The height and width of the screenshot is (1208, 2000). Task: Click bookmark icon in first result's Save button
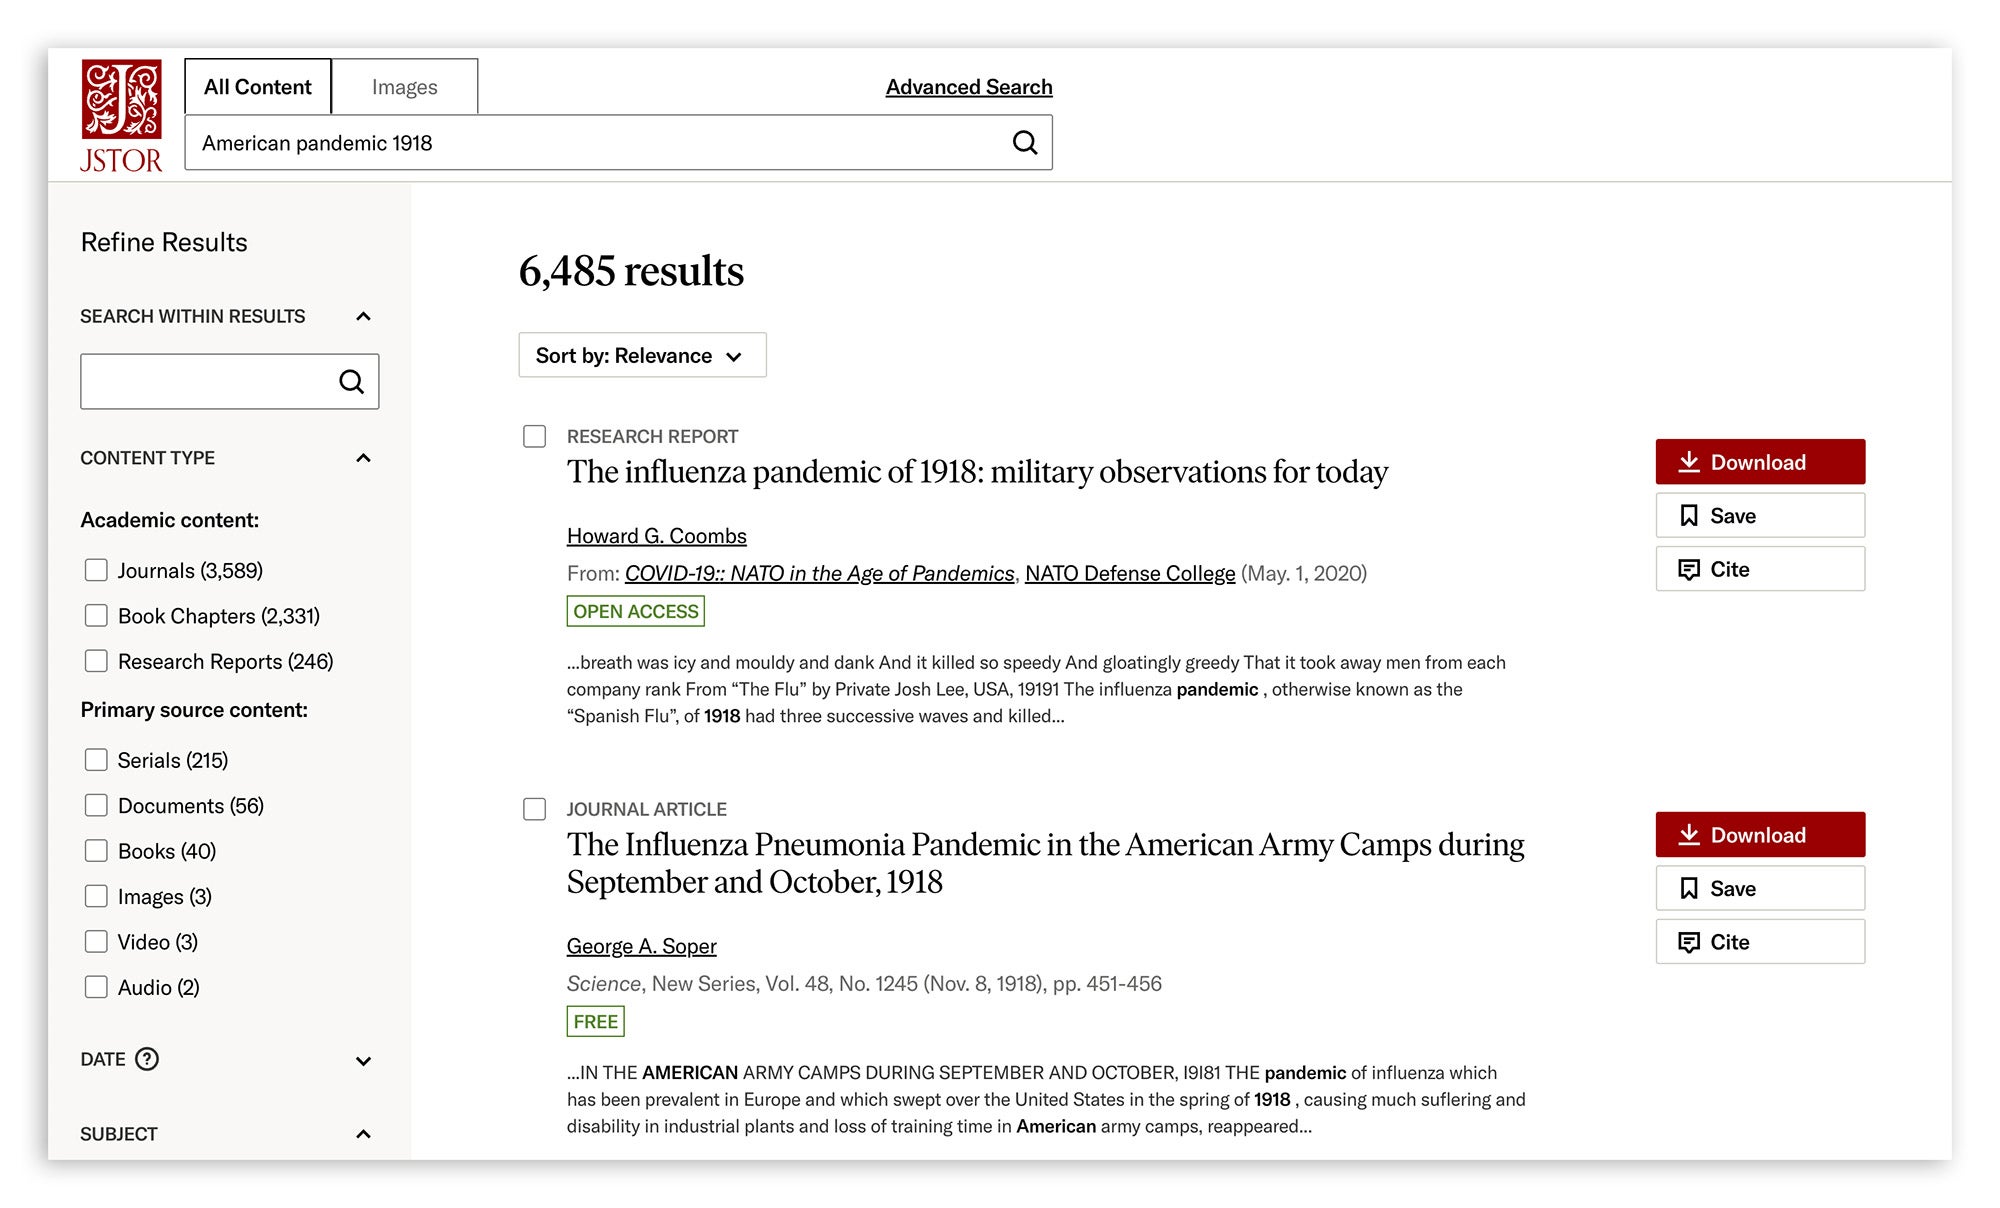[1689, 516]
